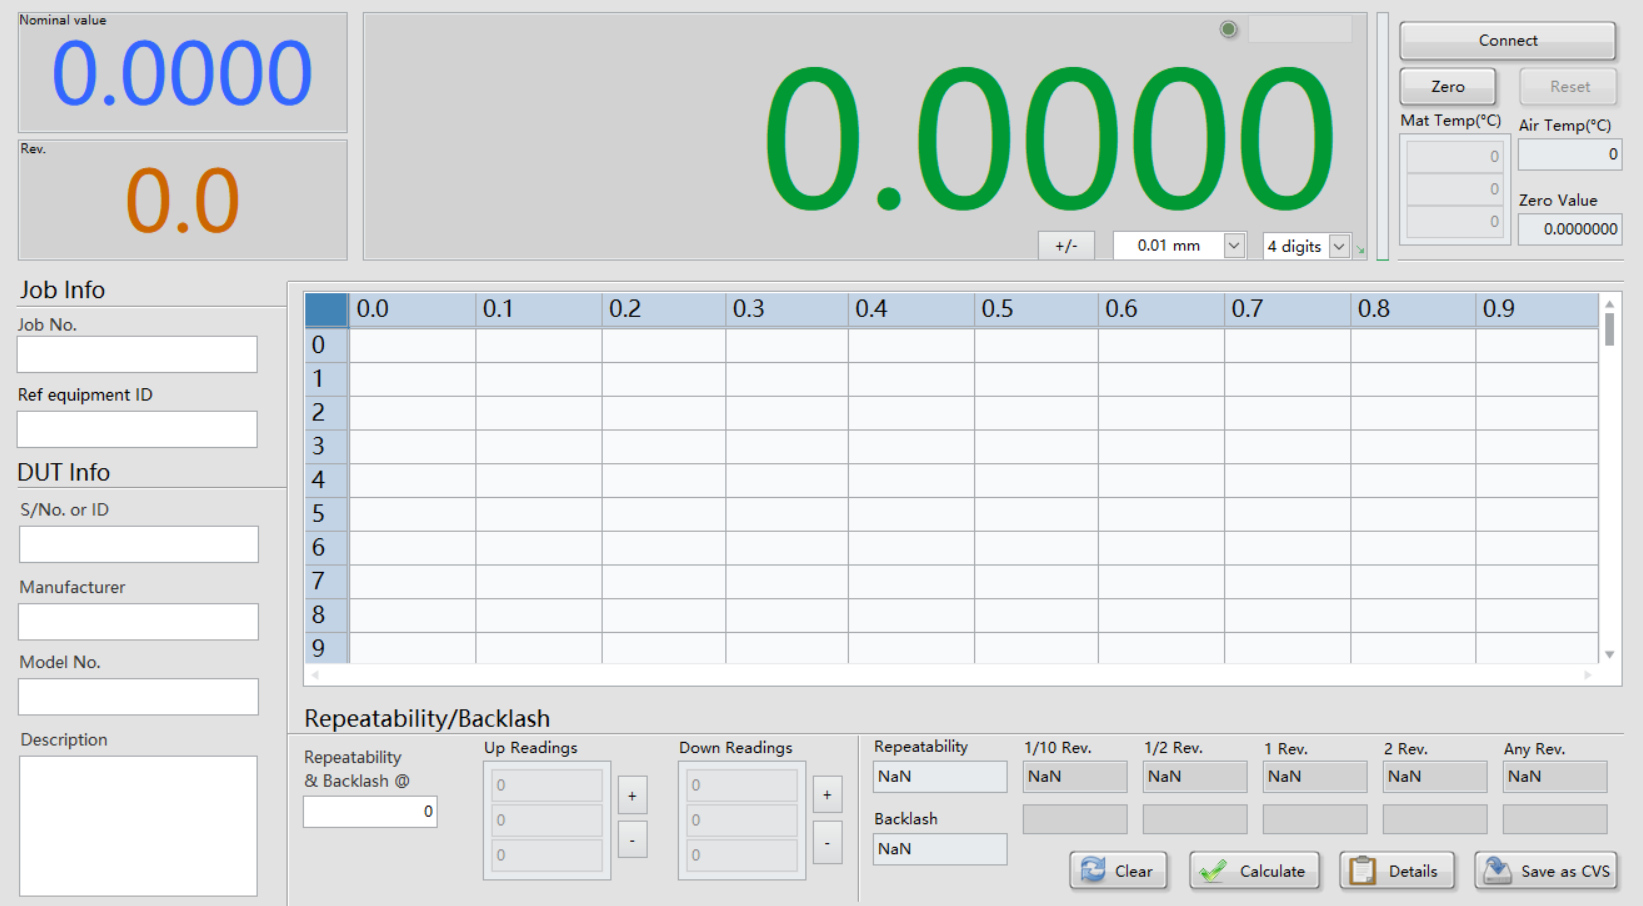Click the Job No. input field

tap(137, 354)
